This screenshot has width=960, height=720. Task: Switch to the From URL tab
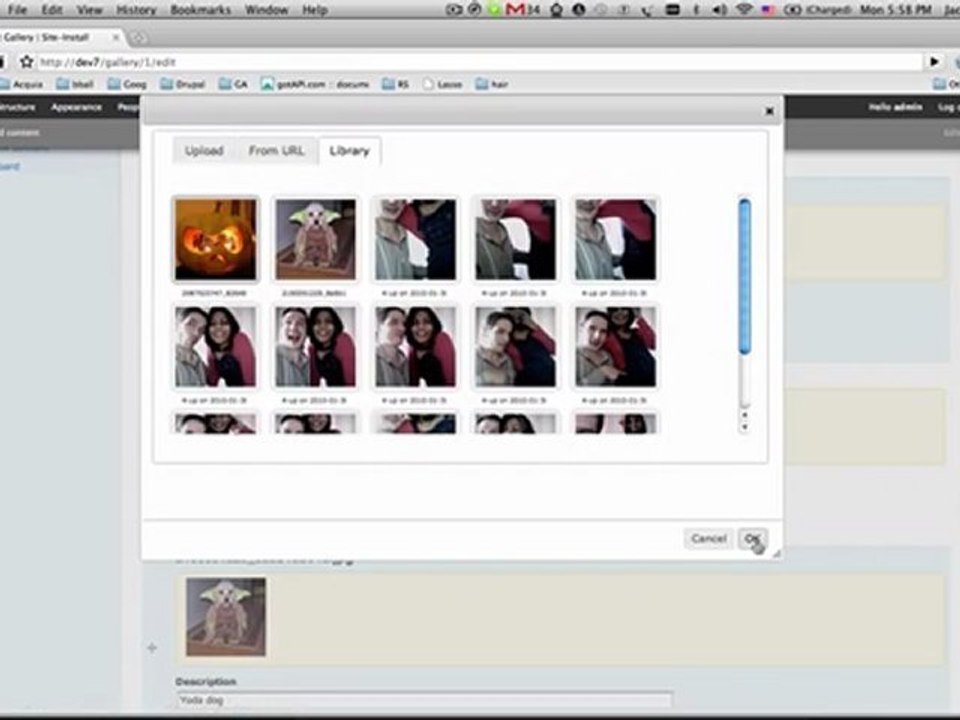click(276, 151)
